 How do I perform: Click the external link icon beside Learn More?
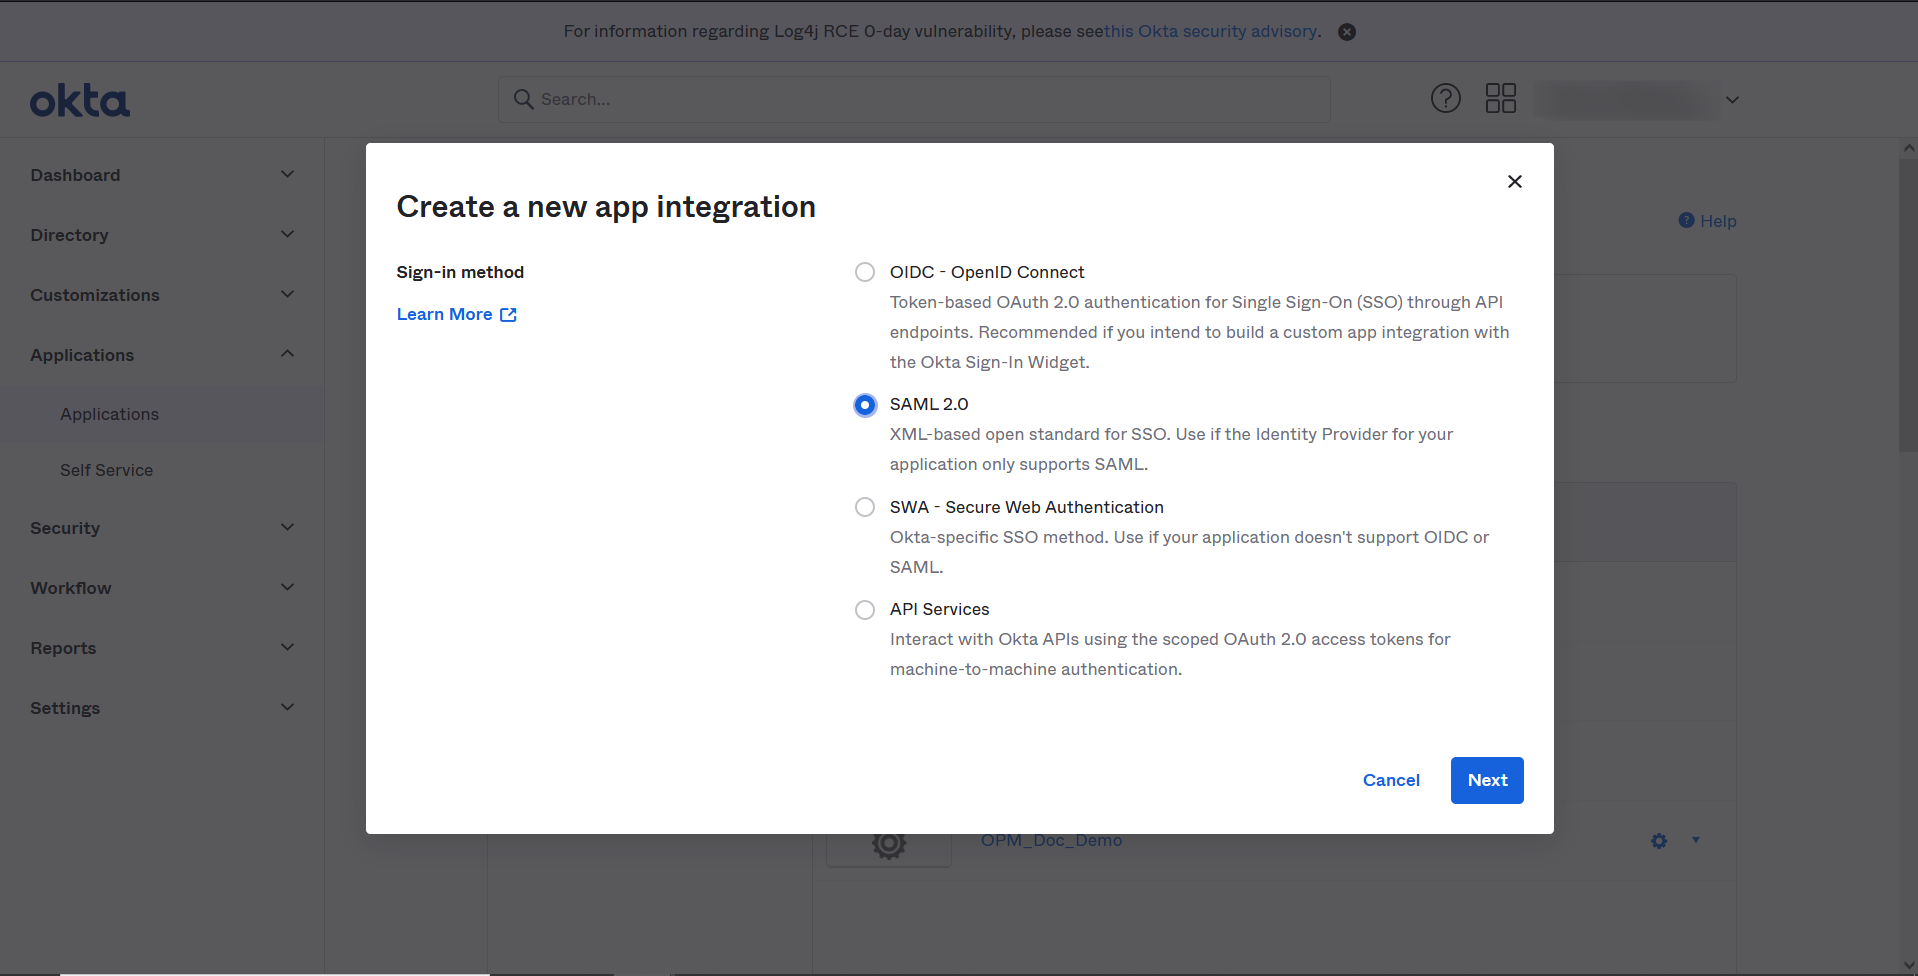click(508, 315)
